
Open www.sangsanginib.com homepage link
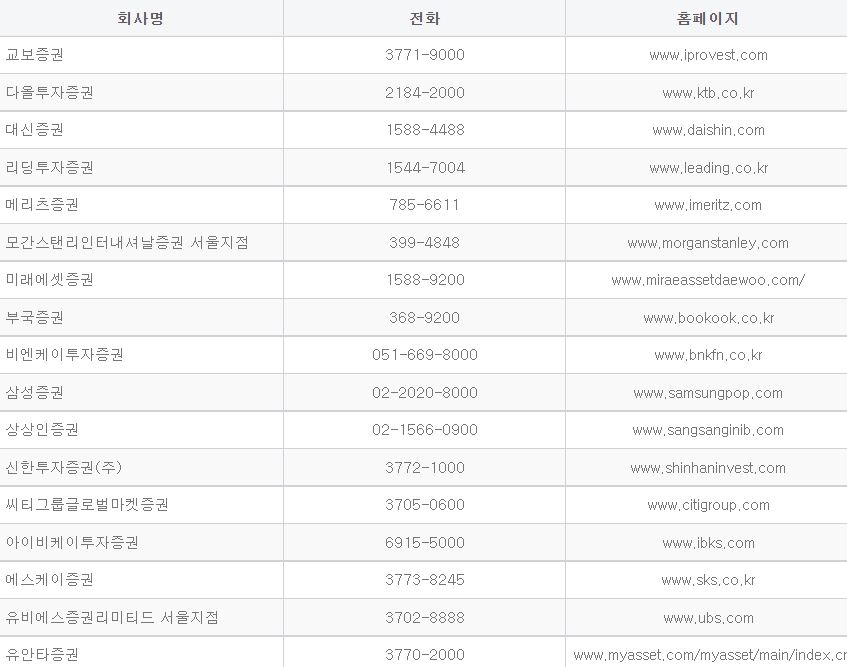coord(708,430)
